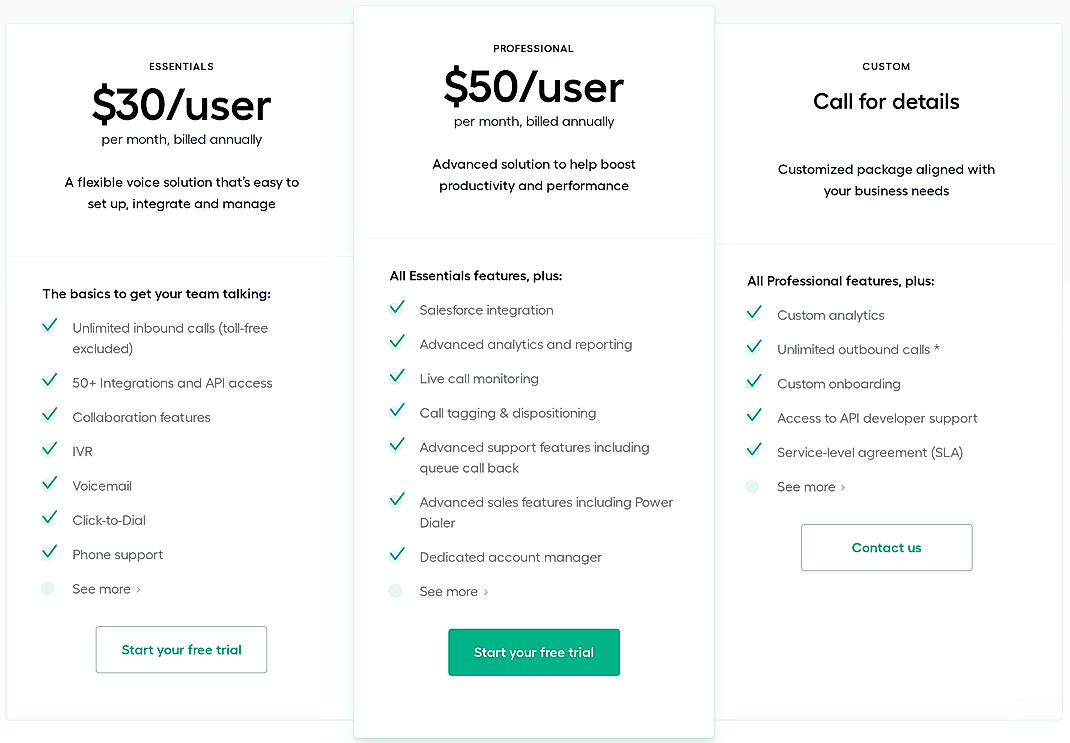The width and height of the screenshot is (1070, 743).
Task: Click the Call tagging & dispositioning checkmark
Action: 397,411
